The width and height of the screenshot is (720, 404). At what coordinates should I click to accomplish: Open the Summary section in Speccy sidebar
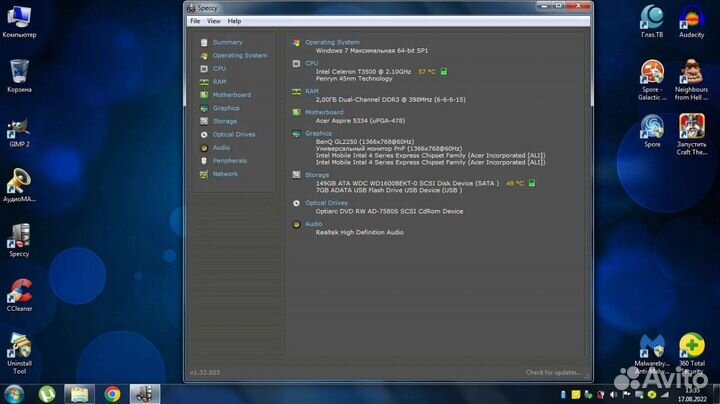tap(228, 42)
